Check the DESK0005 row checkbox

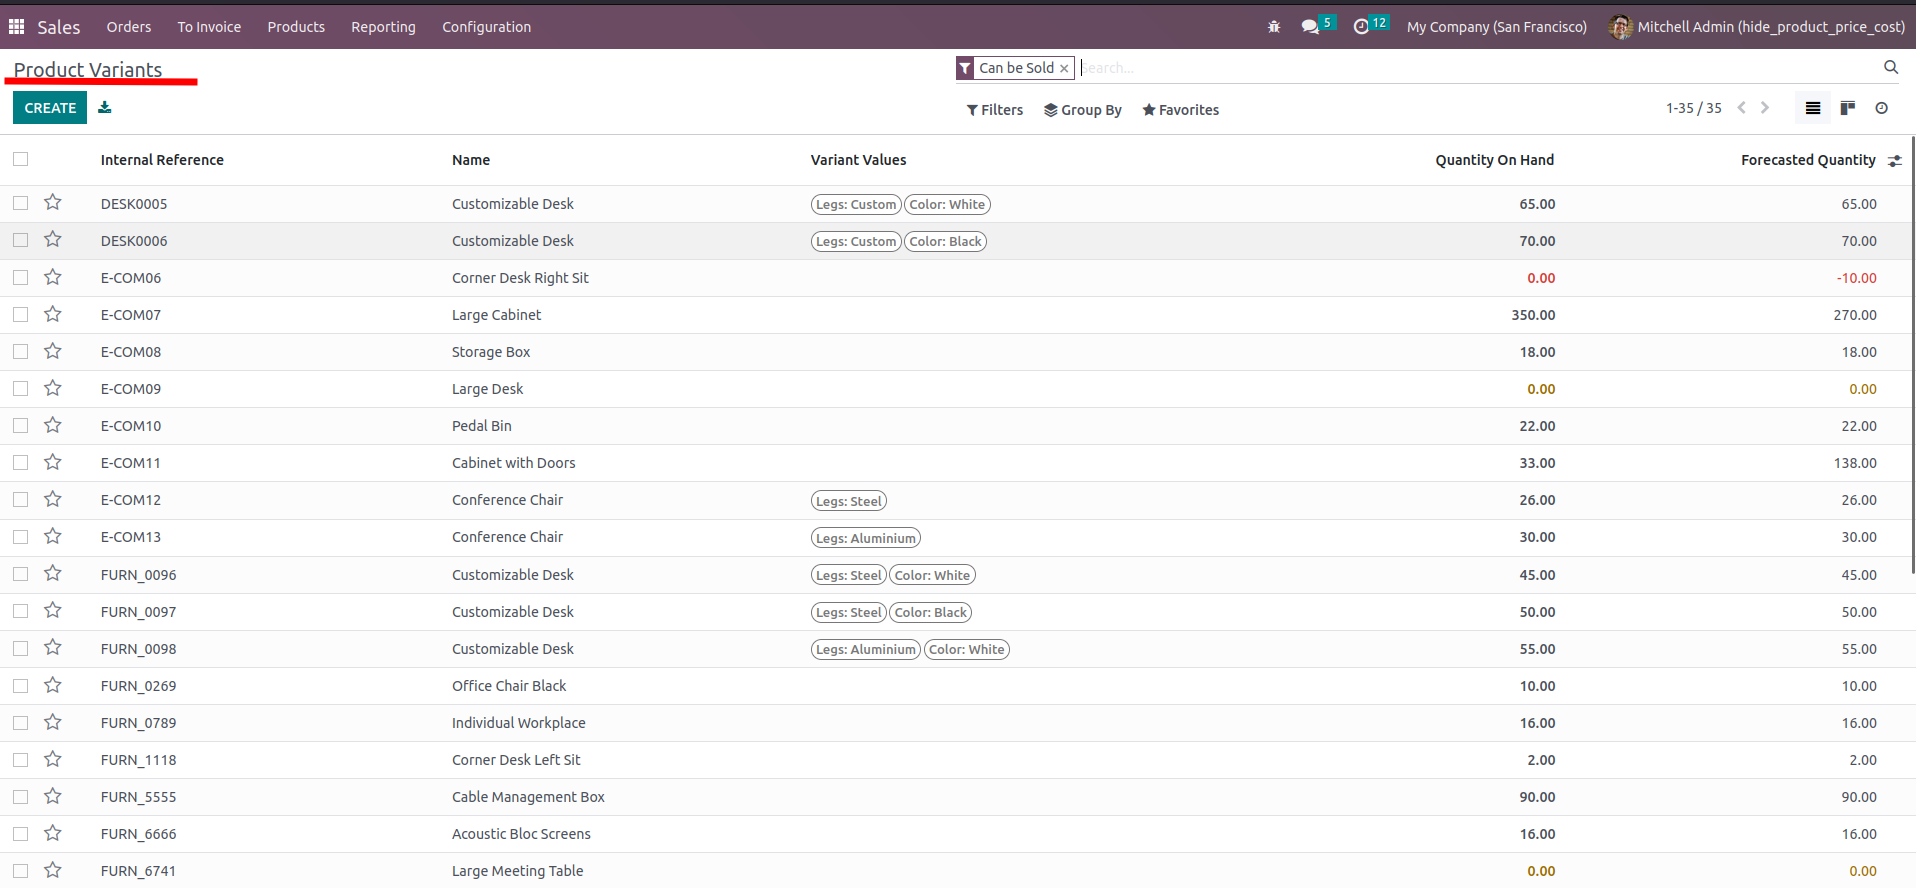21,203
